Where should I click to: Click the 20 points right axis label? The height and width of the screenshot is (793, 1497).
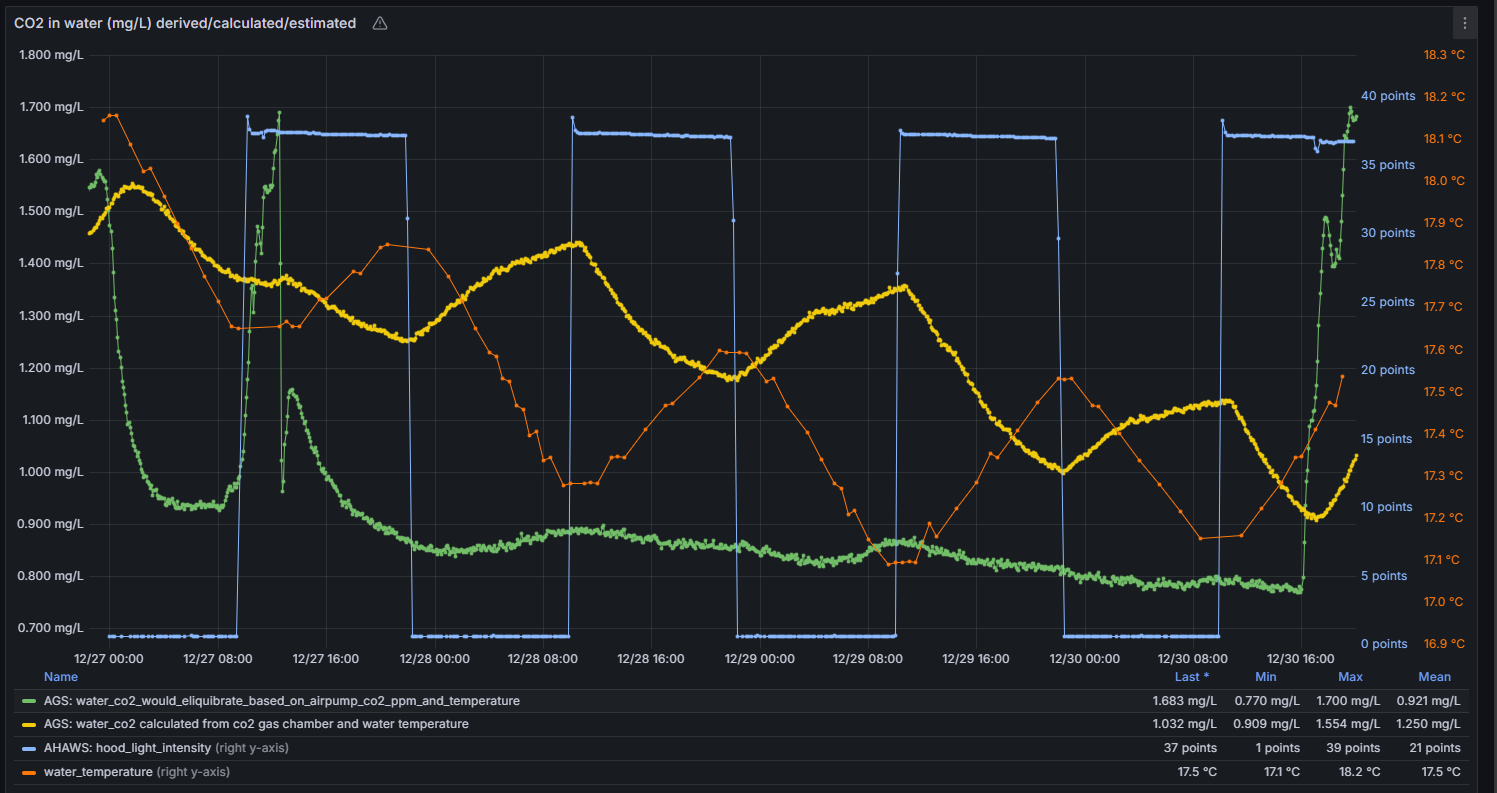[1388, 370]
